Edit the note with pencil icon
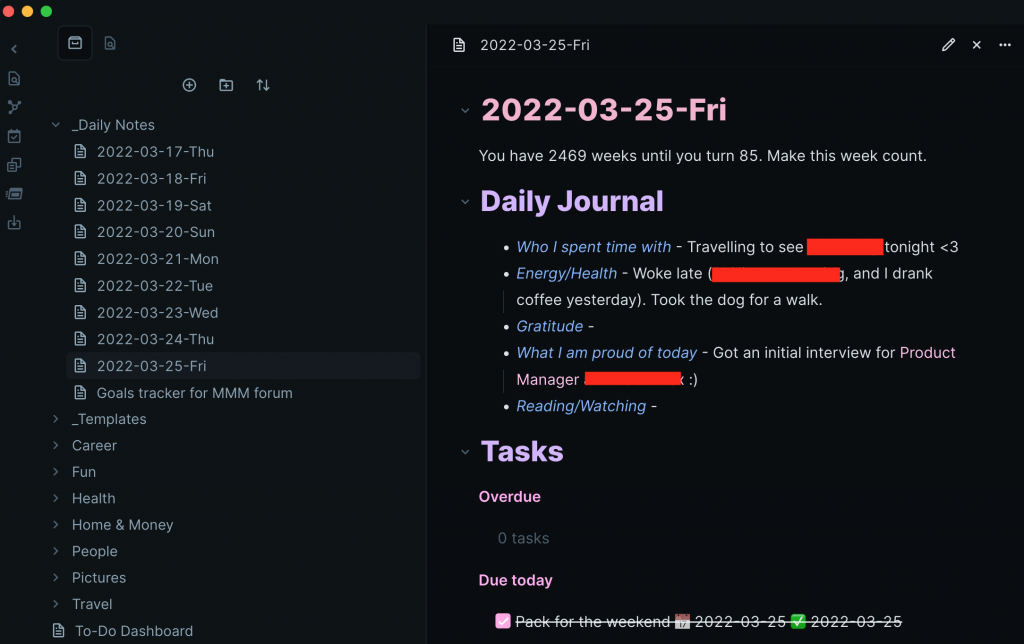 point(948,44)
